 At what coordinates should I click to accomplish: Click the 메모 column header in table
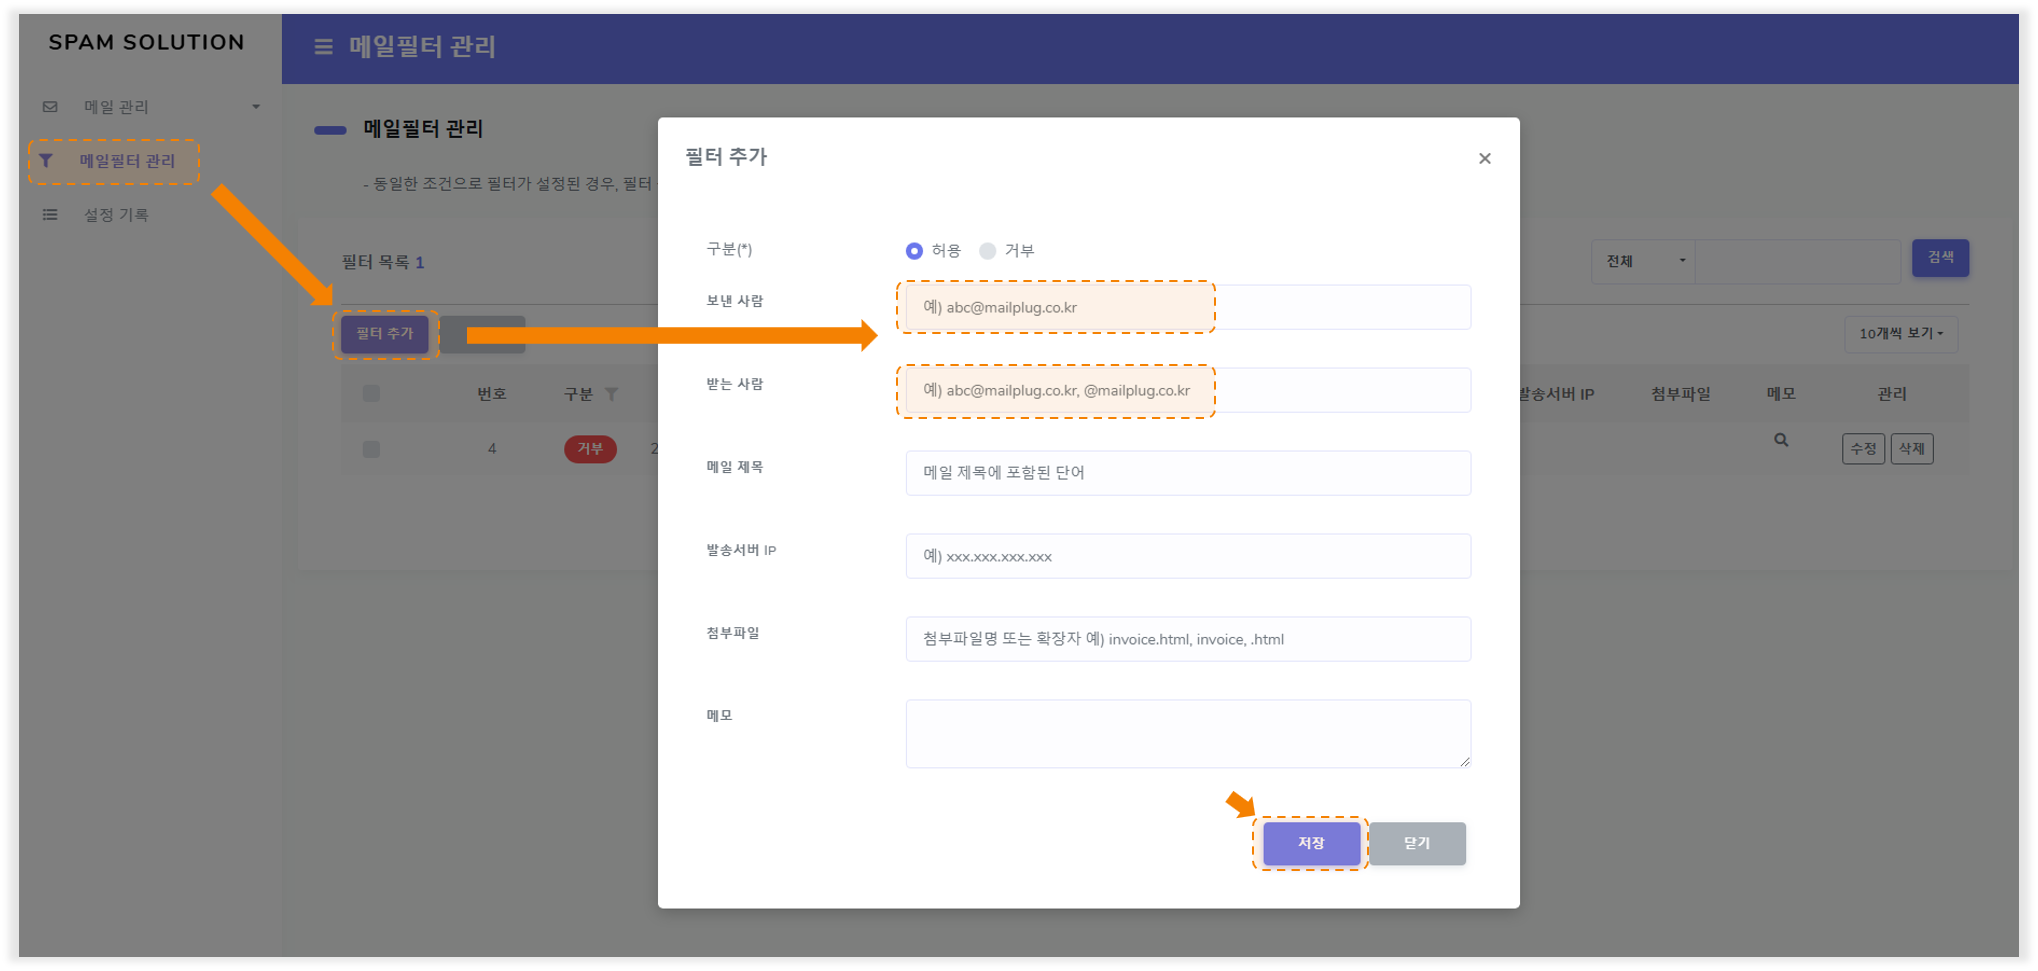[x=1781, y=395]
